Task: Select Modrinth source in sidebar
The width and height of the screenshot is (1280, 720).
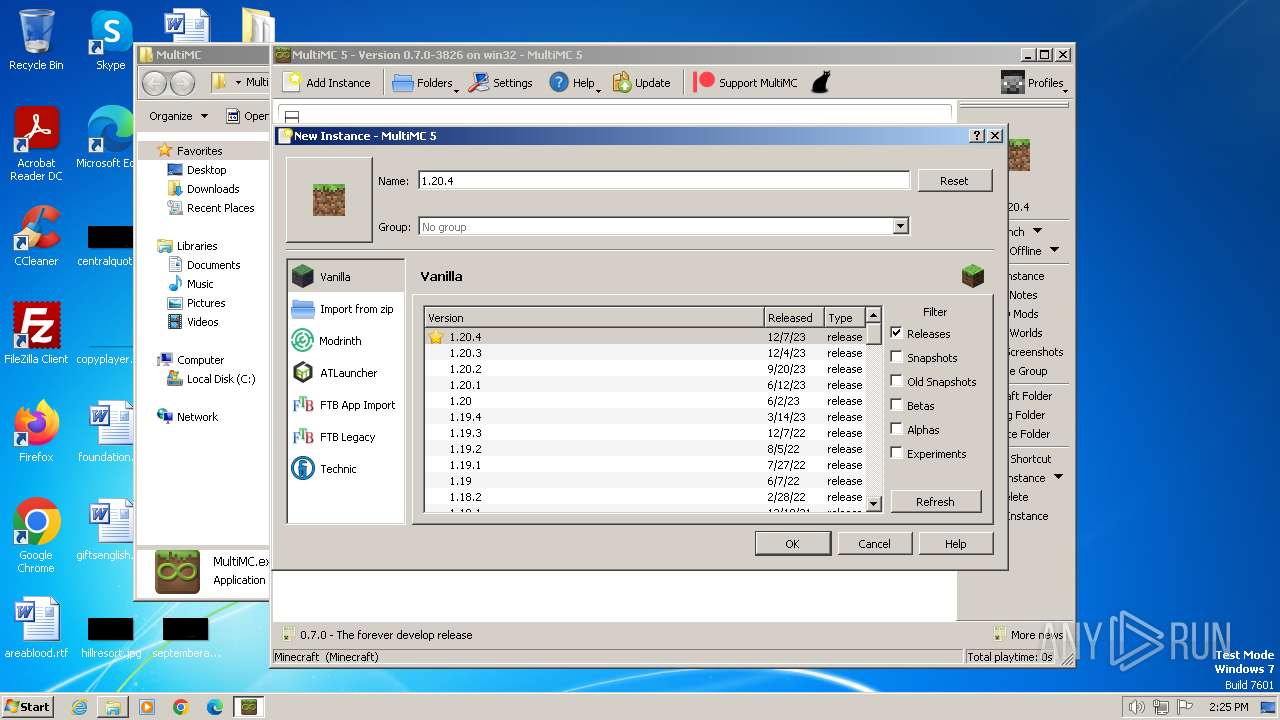Action: (346, 341)
